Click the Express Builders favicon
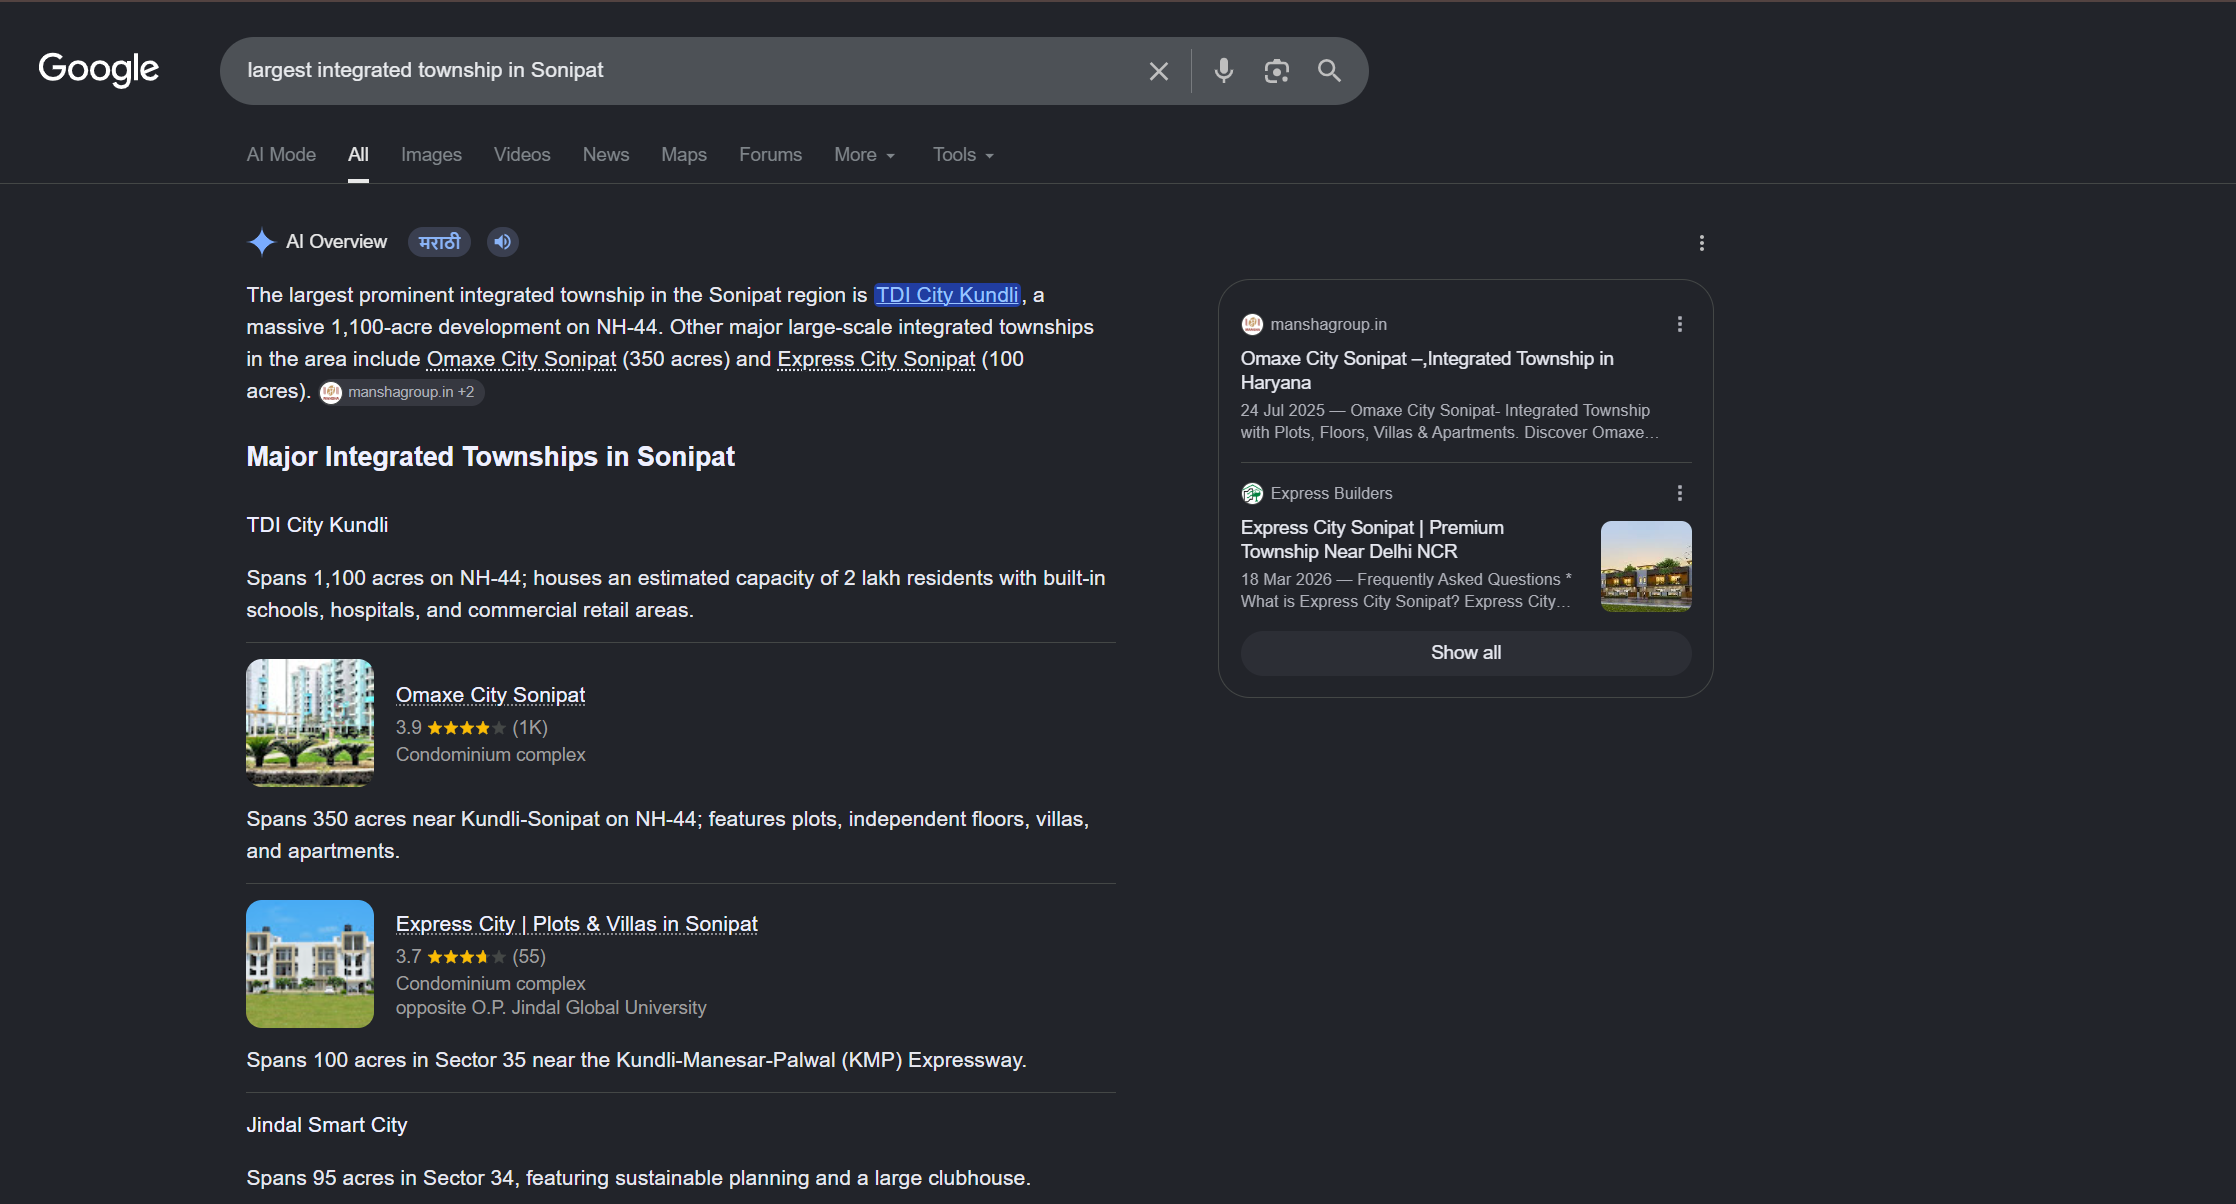Image resolution: width=2236 pixels, height=1204 pixels. click(1252, 493)
